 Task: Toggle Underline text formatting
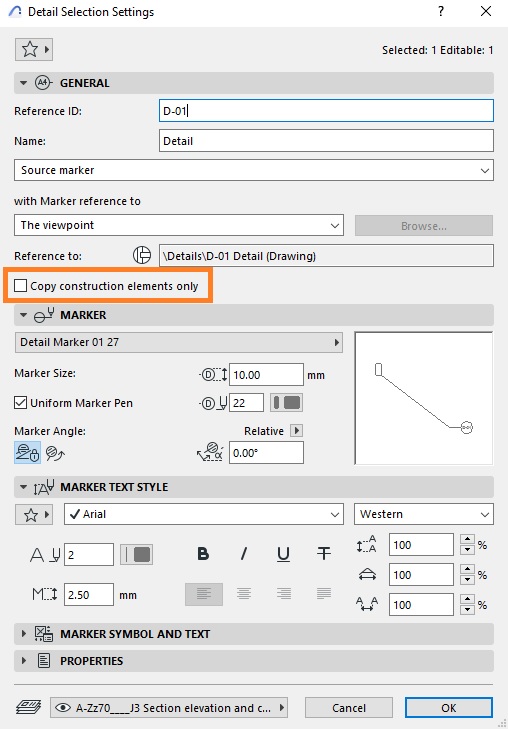(x=284, y=554)
